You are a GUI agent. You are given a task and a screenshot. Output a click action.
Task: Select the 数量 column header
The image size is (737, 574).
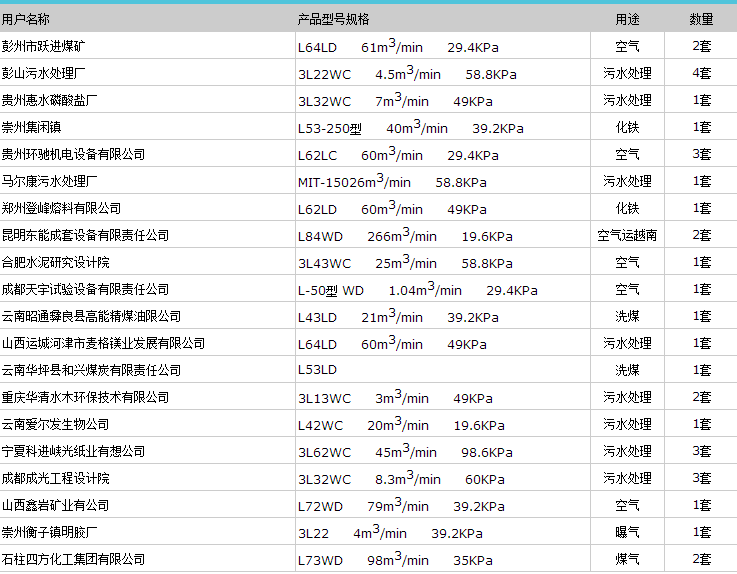click(x=701, y=19)
